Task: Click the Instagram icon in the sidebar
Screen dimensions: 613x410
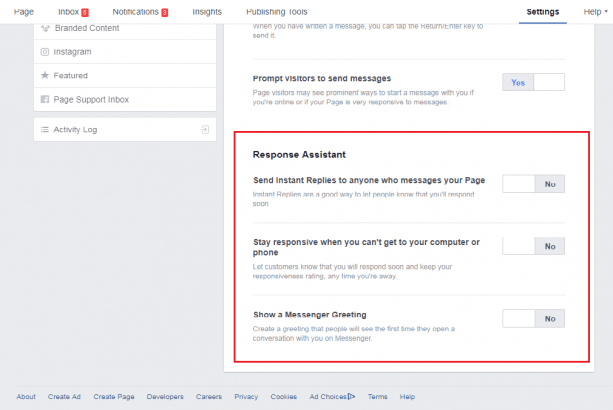Action: pos(44,51)
